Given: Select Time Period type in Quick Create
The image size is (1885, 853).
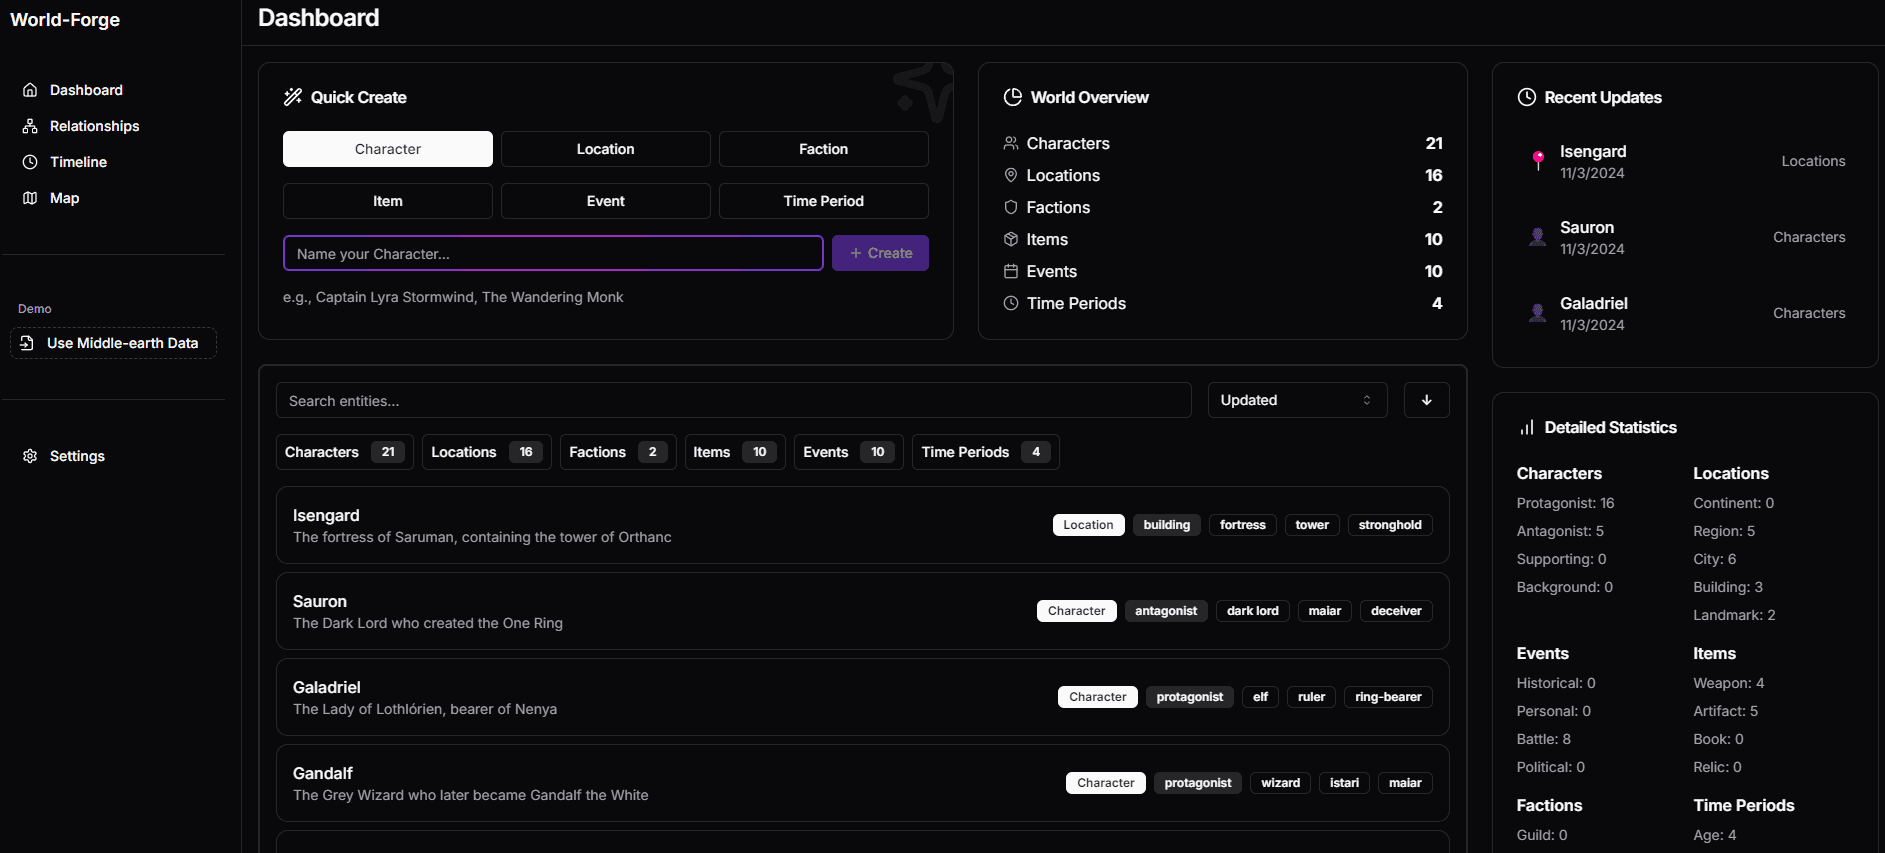Looking at the screenshot, I should [x=824, y=201].
